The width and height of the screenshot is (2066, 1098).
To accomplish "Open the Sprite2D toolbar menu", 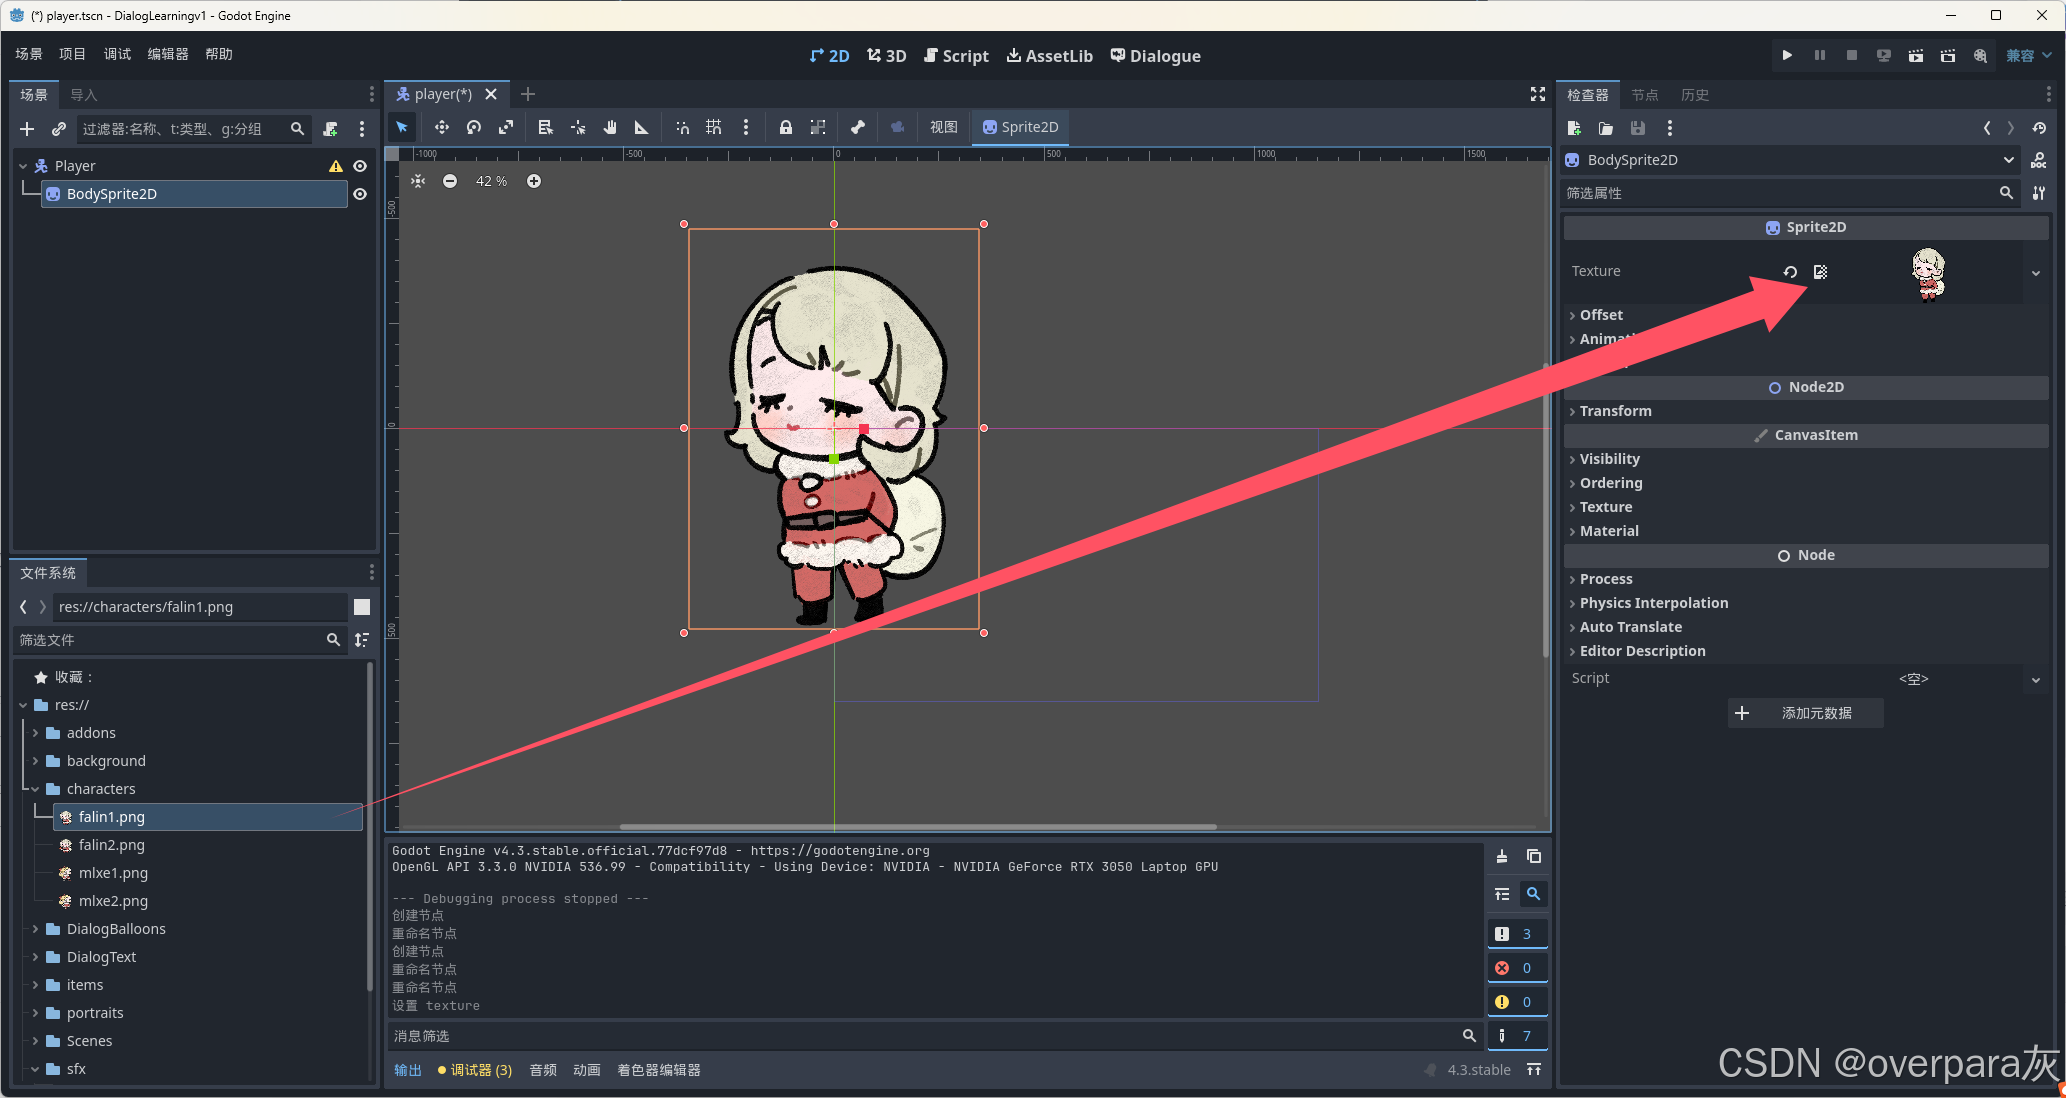I will pyautogui.click(x=1020, y=127).
